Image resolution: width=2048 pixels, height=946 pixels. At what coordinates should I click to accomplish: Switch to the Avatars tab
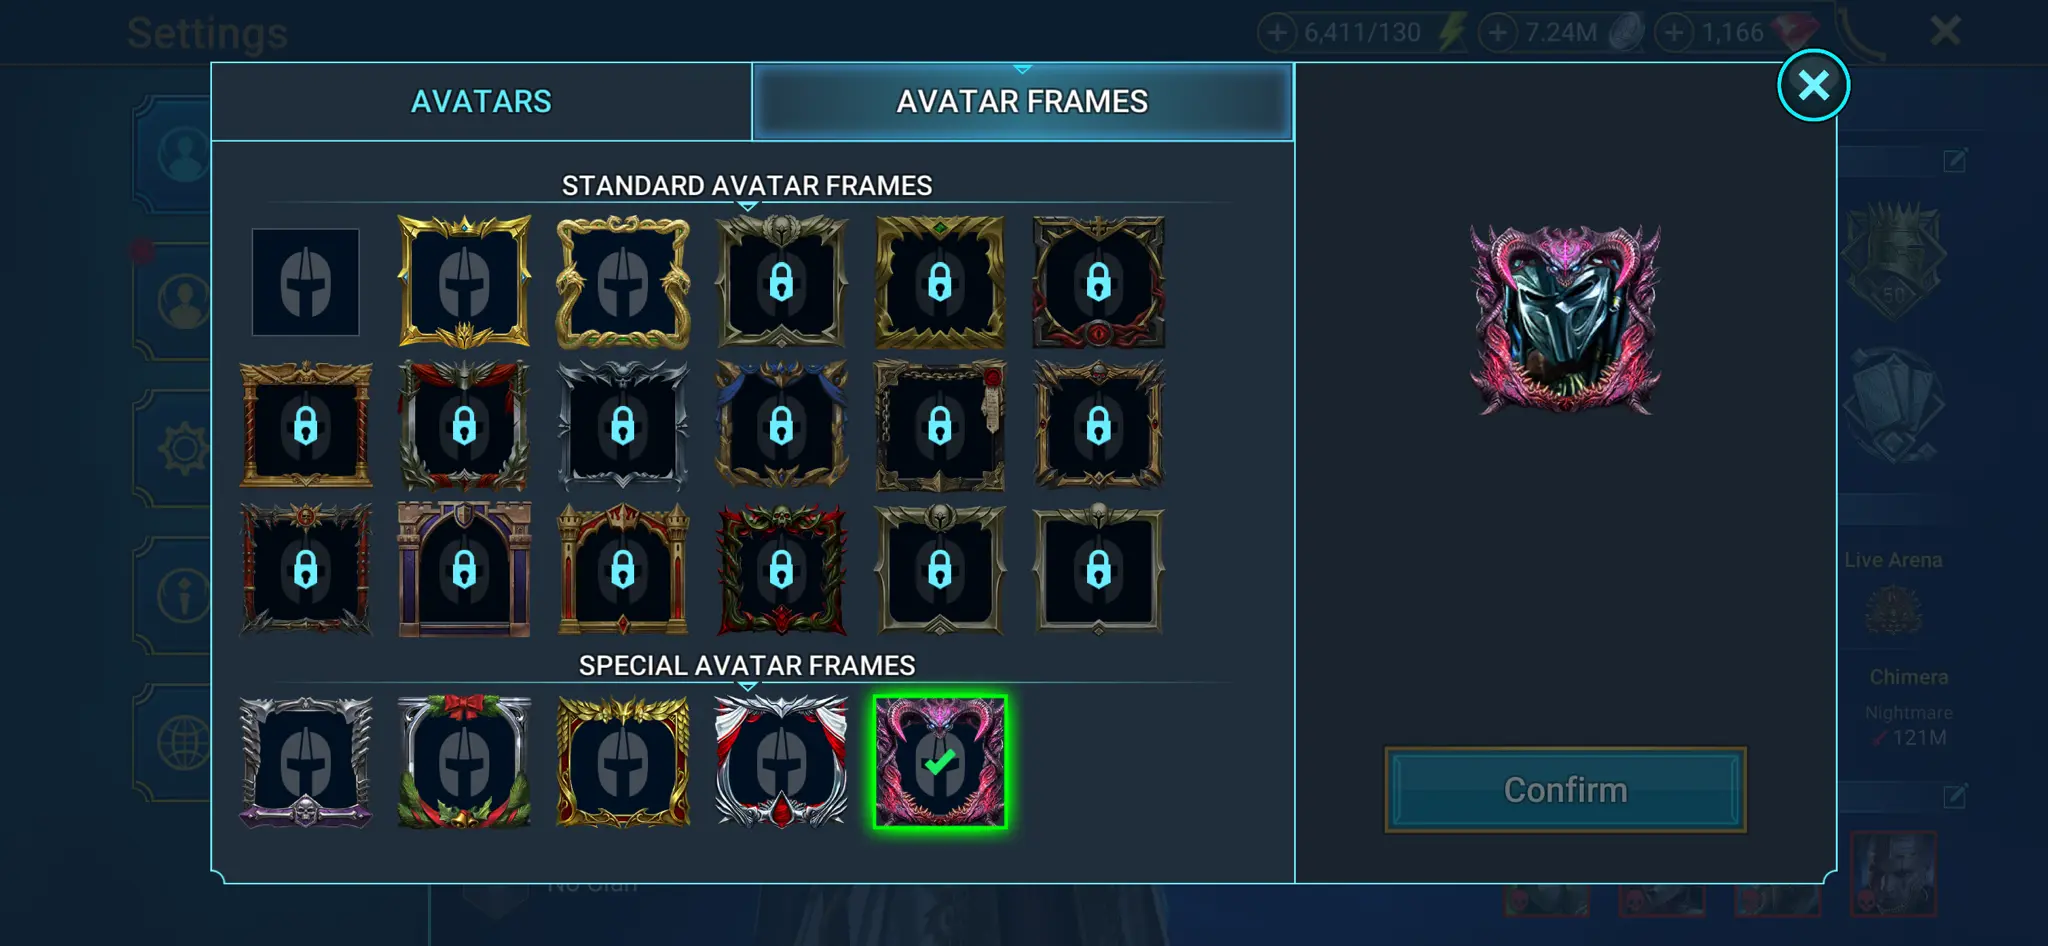point(481,101)
